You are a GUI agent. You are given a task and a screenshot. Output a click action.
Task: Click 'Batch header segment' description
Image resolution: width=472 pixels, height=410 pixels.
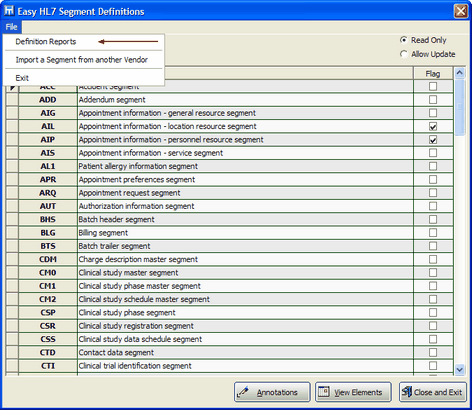click(x=116, y=220)
